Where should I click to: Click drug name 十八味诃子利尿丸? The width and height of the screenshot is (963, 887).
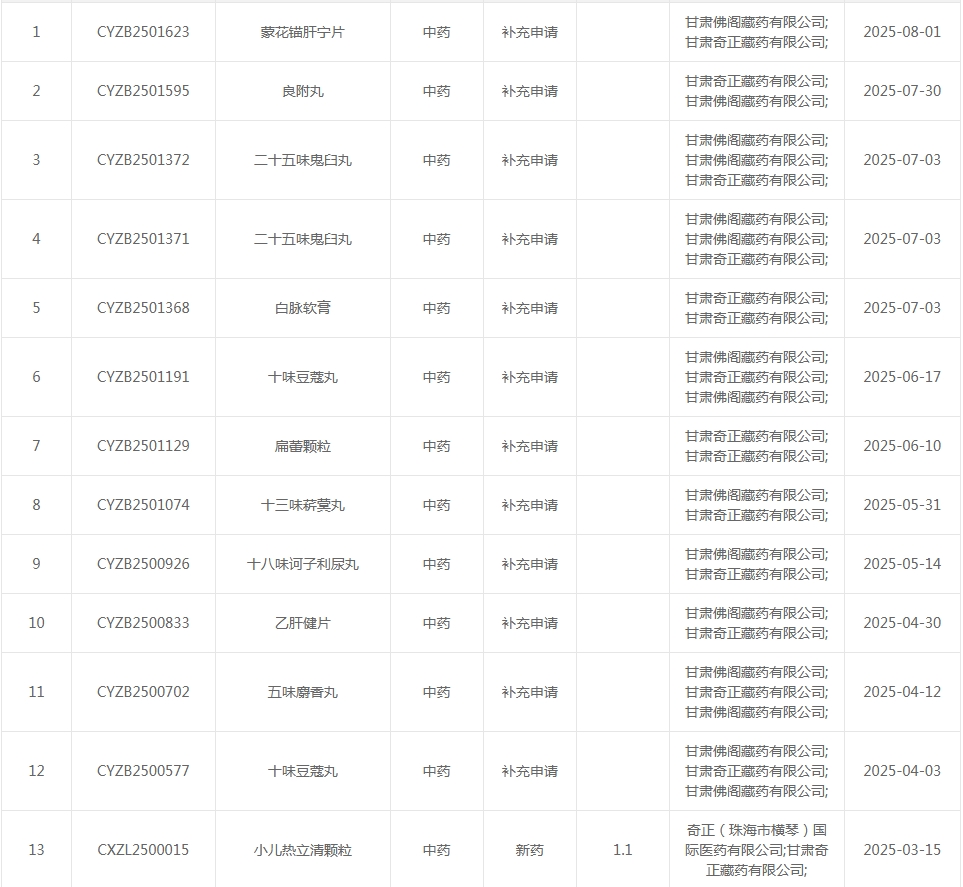point(303,564)
